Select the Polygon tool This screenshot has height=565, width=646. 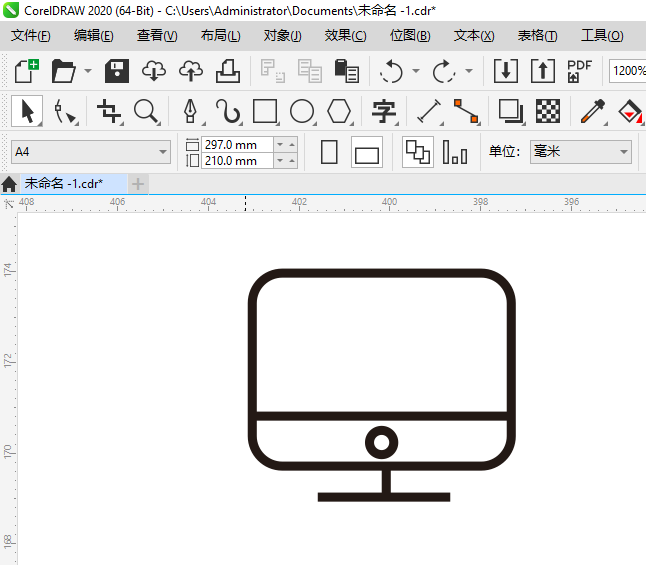[x=339, y=111]
